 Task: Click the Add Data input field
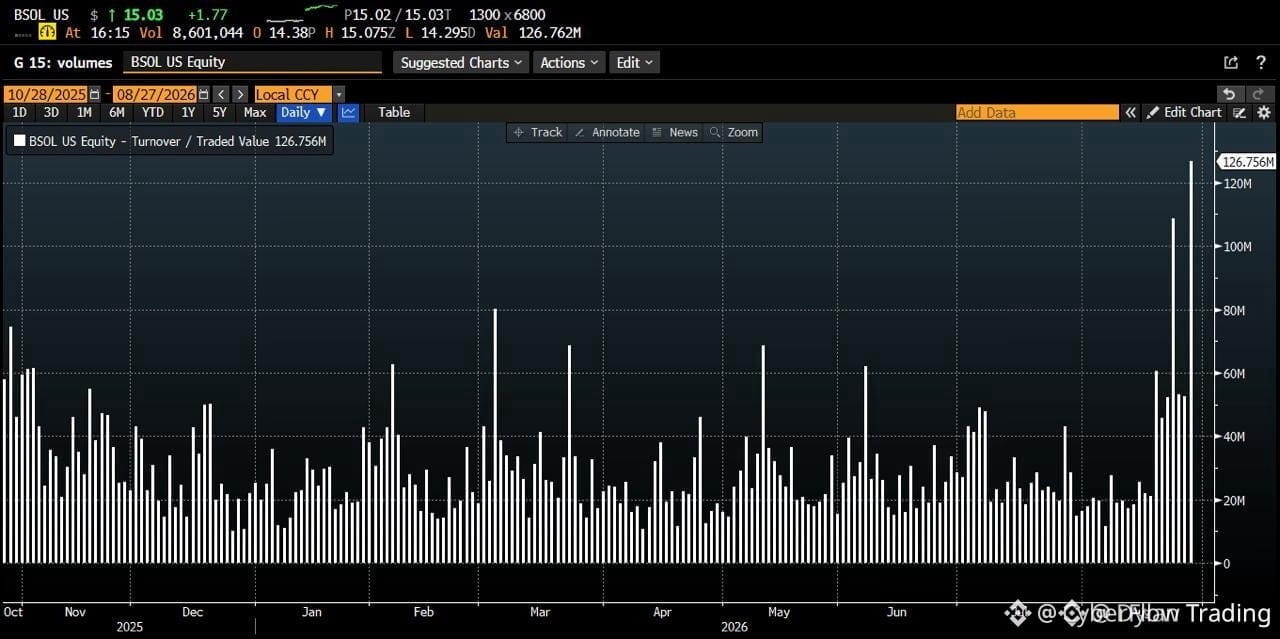coord(1037,112)
